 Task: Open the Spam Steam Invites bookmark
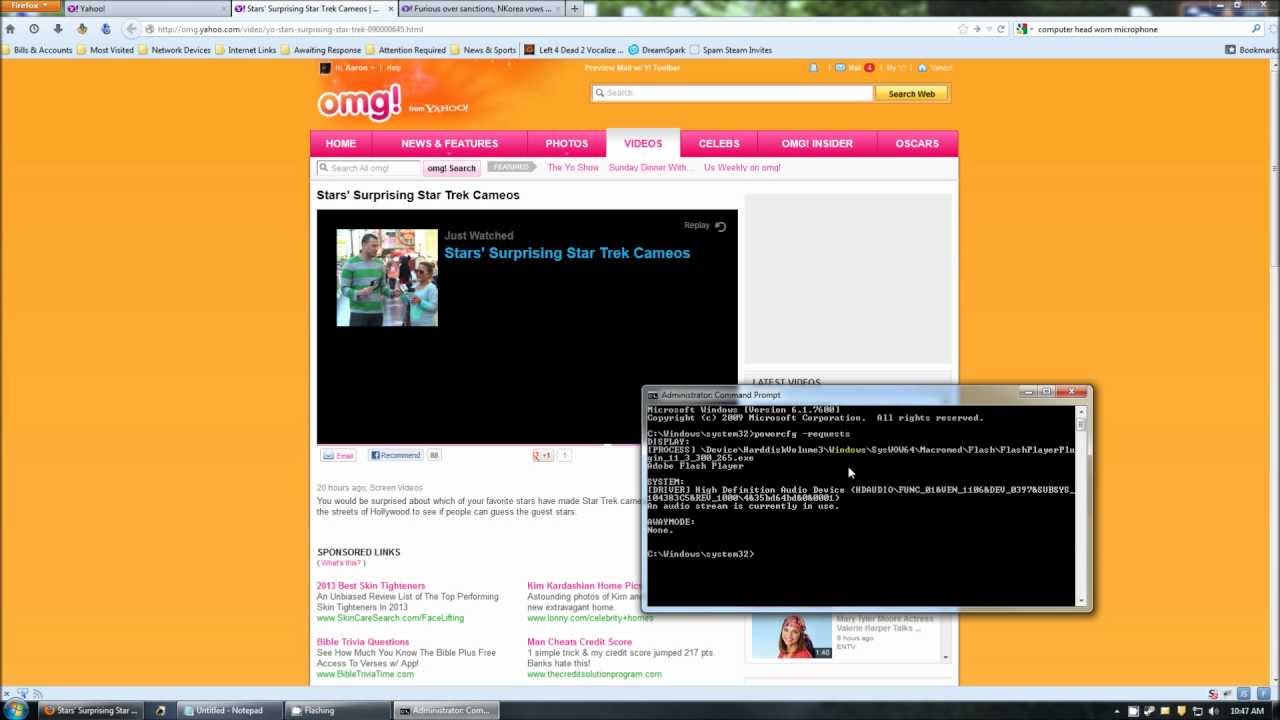point(731,50)
